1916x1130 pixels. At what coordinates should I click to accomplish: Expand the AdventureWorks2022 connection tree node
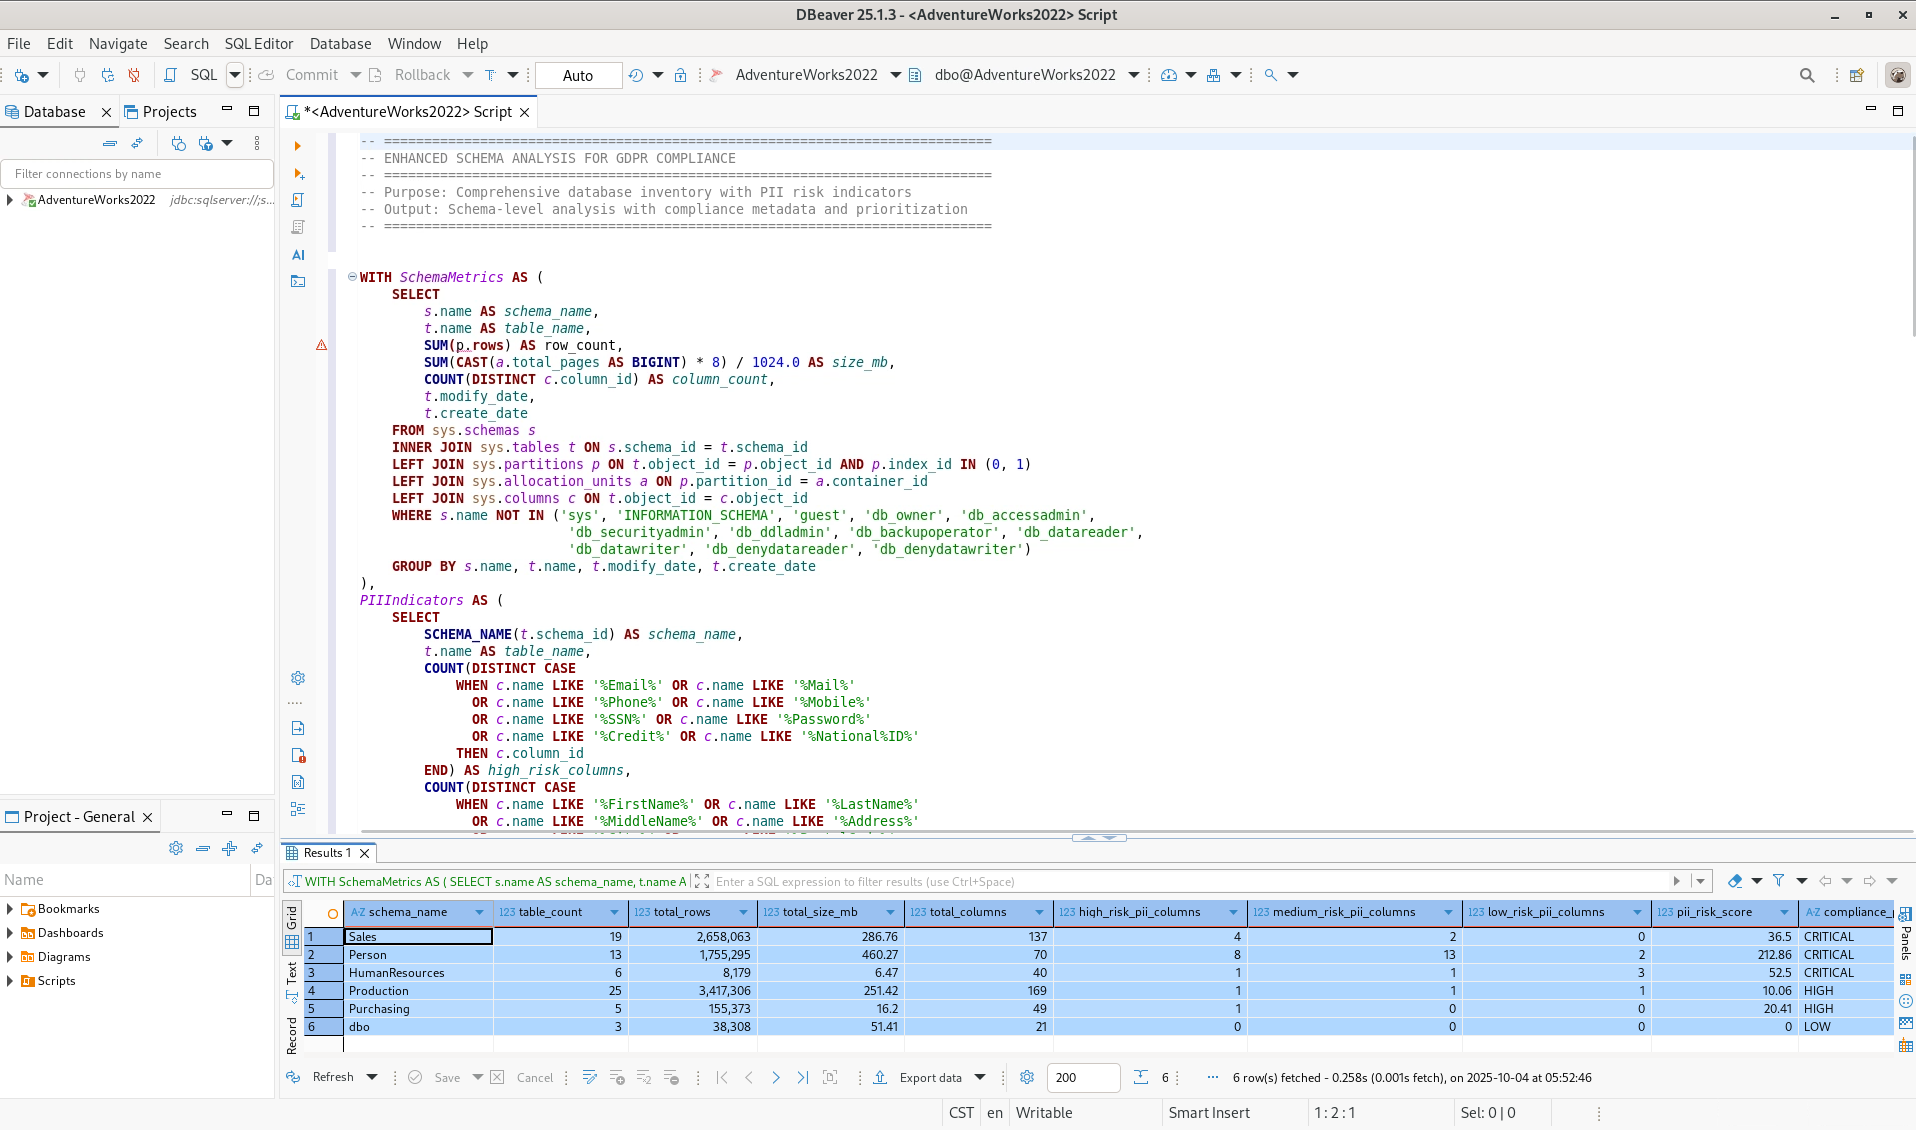pyautogui.click(x=10, y=200)
